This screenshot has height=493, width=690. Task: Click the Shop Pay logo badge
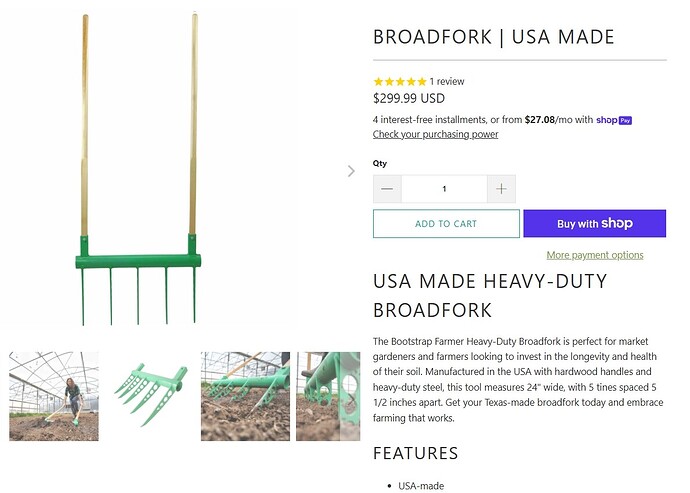[613, 120]
